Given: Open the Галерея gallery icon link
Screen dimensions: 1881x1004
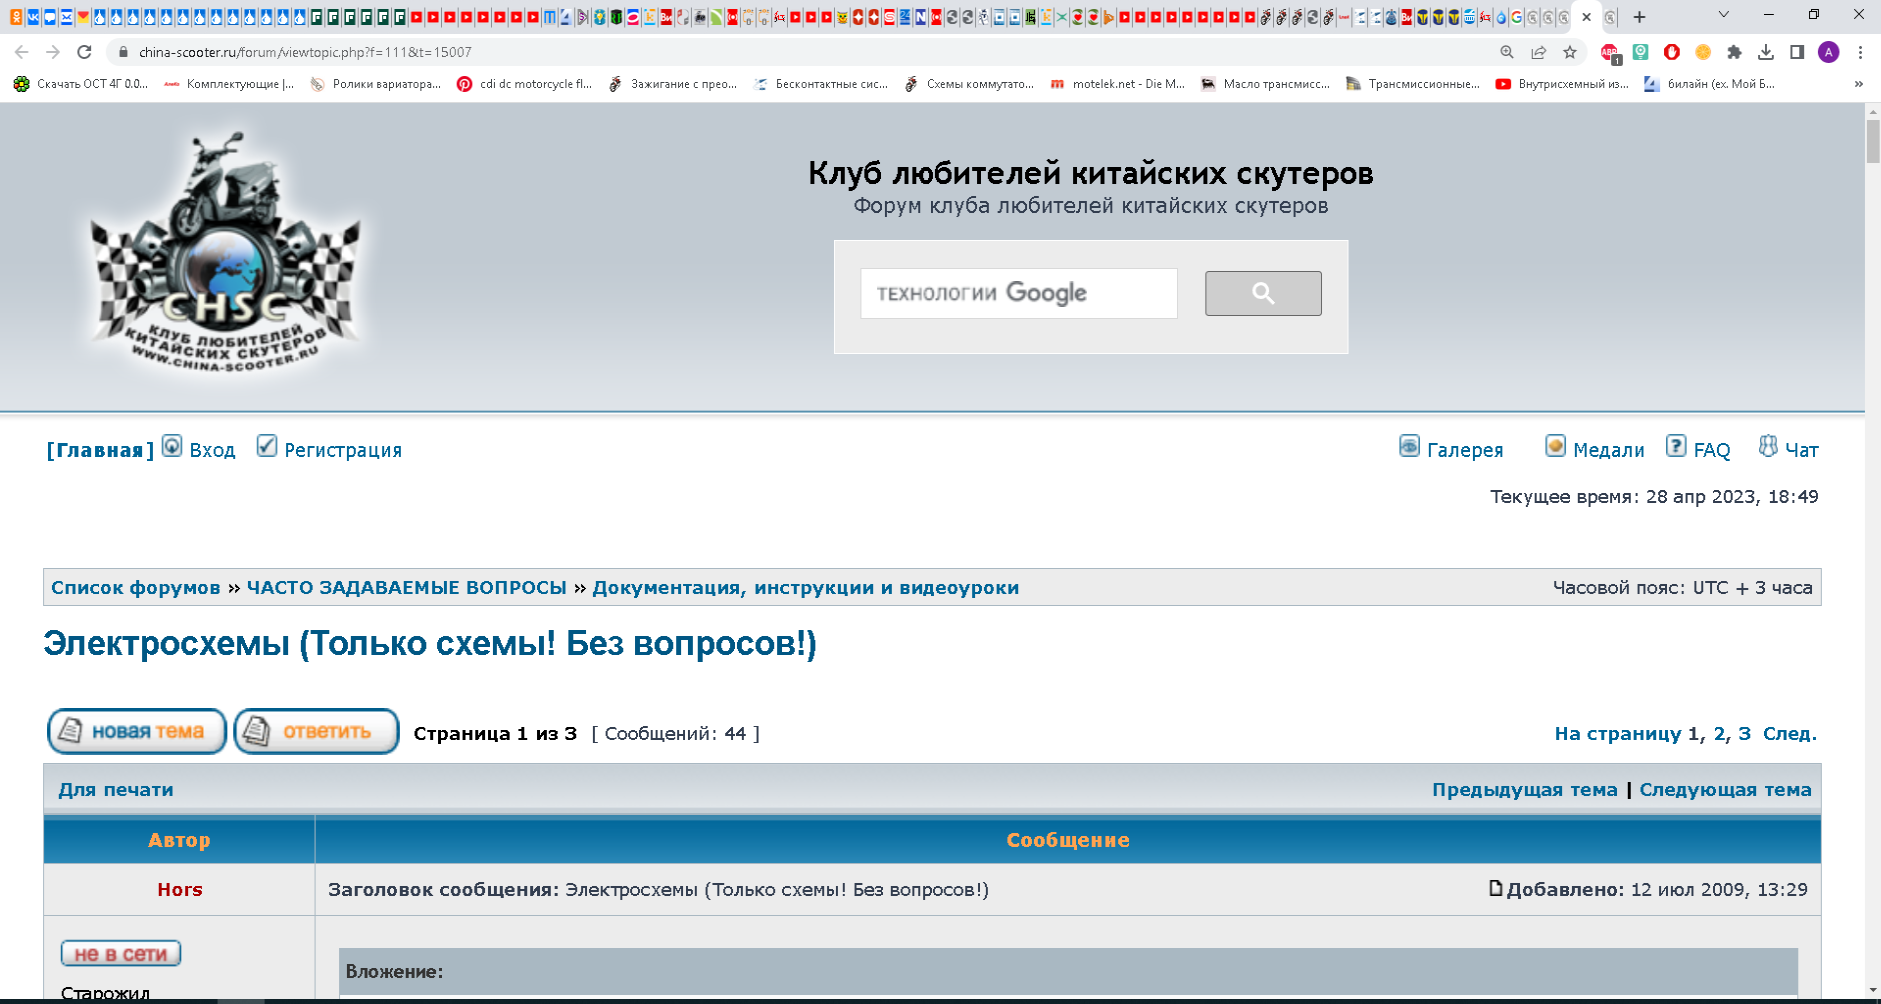Looking at the screenshot, I should [1409, 446].
